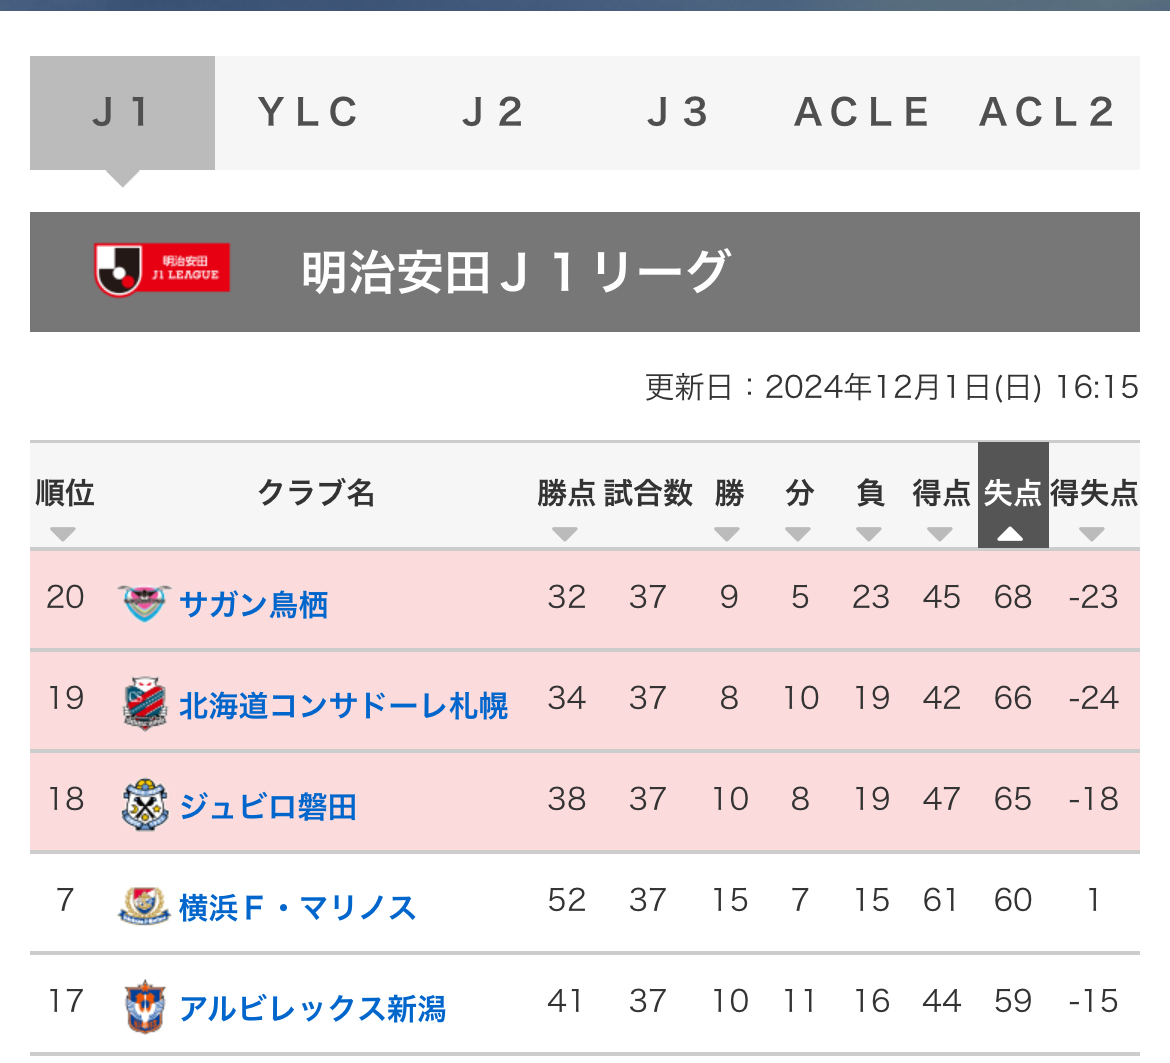Click the Meiji Yasuda J1 League logo
Image resolution: width=1170 pixels, height=1063 pixels.
coord(162,269)
